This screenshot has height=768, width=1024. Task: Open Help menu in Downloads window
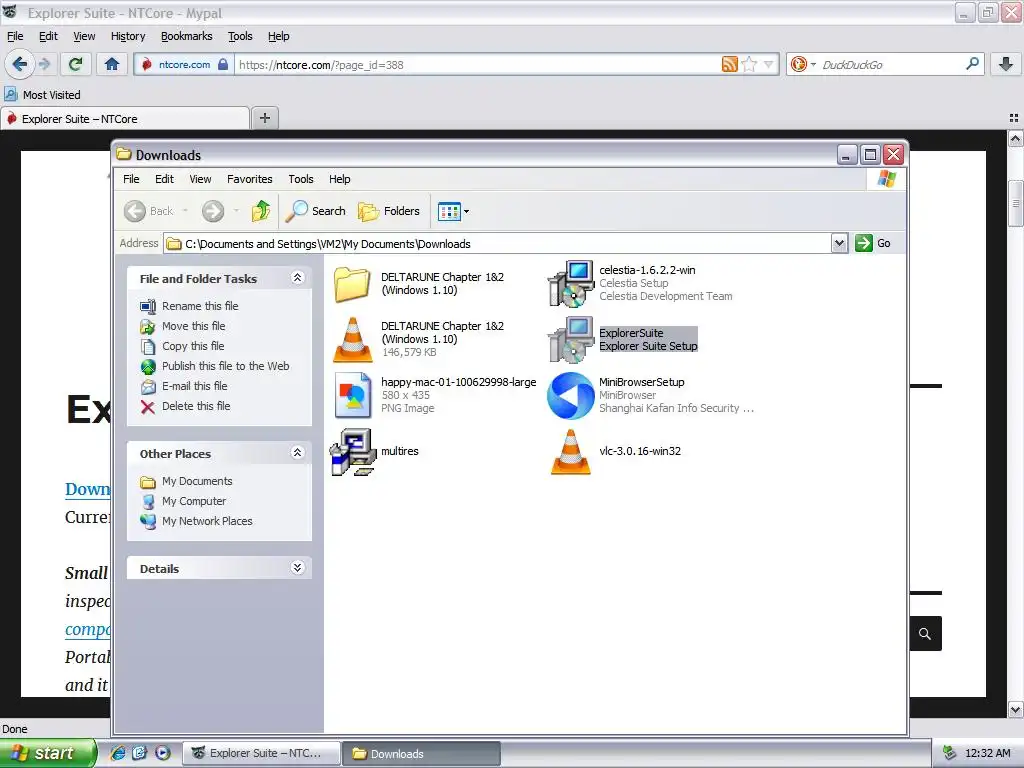(x=339, y=179)
